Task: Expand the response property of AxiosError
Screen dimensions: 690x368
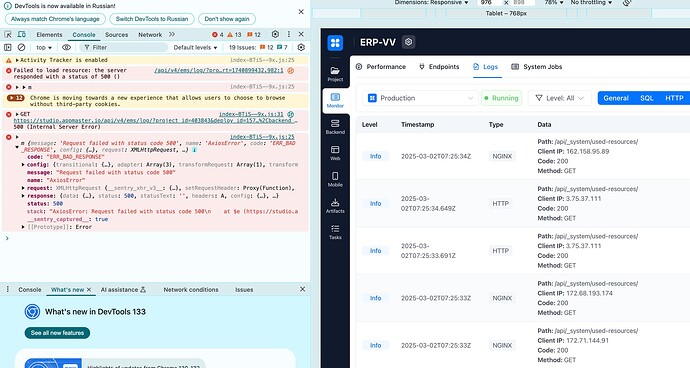Action: point(23,195)
